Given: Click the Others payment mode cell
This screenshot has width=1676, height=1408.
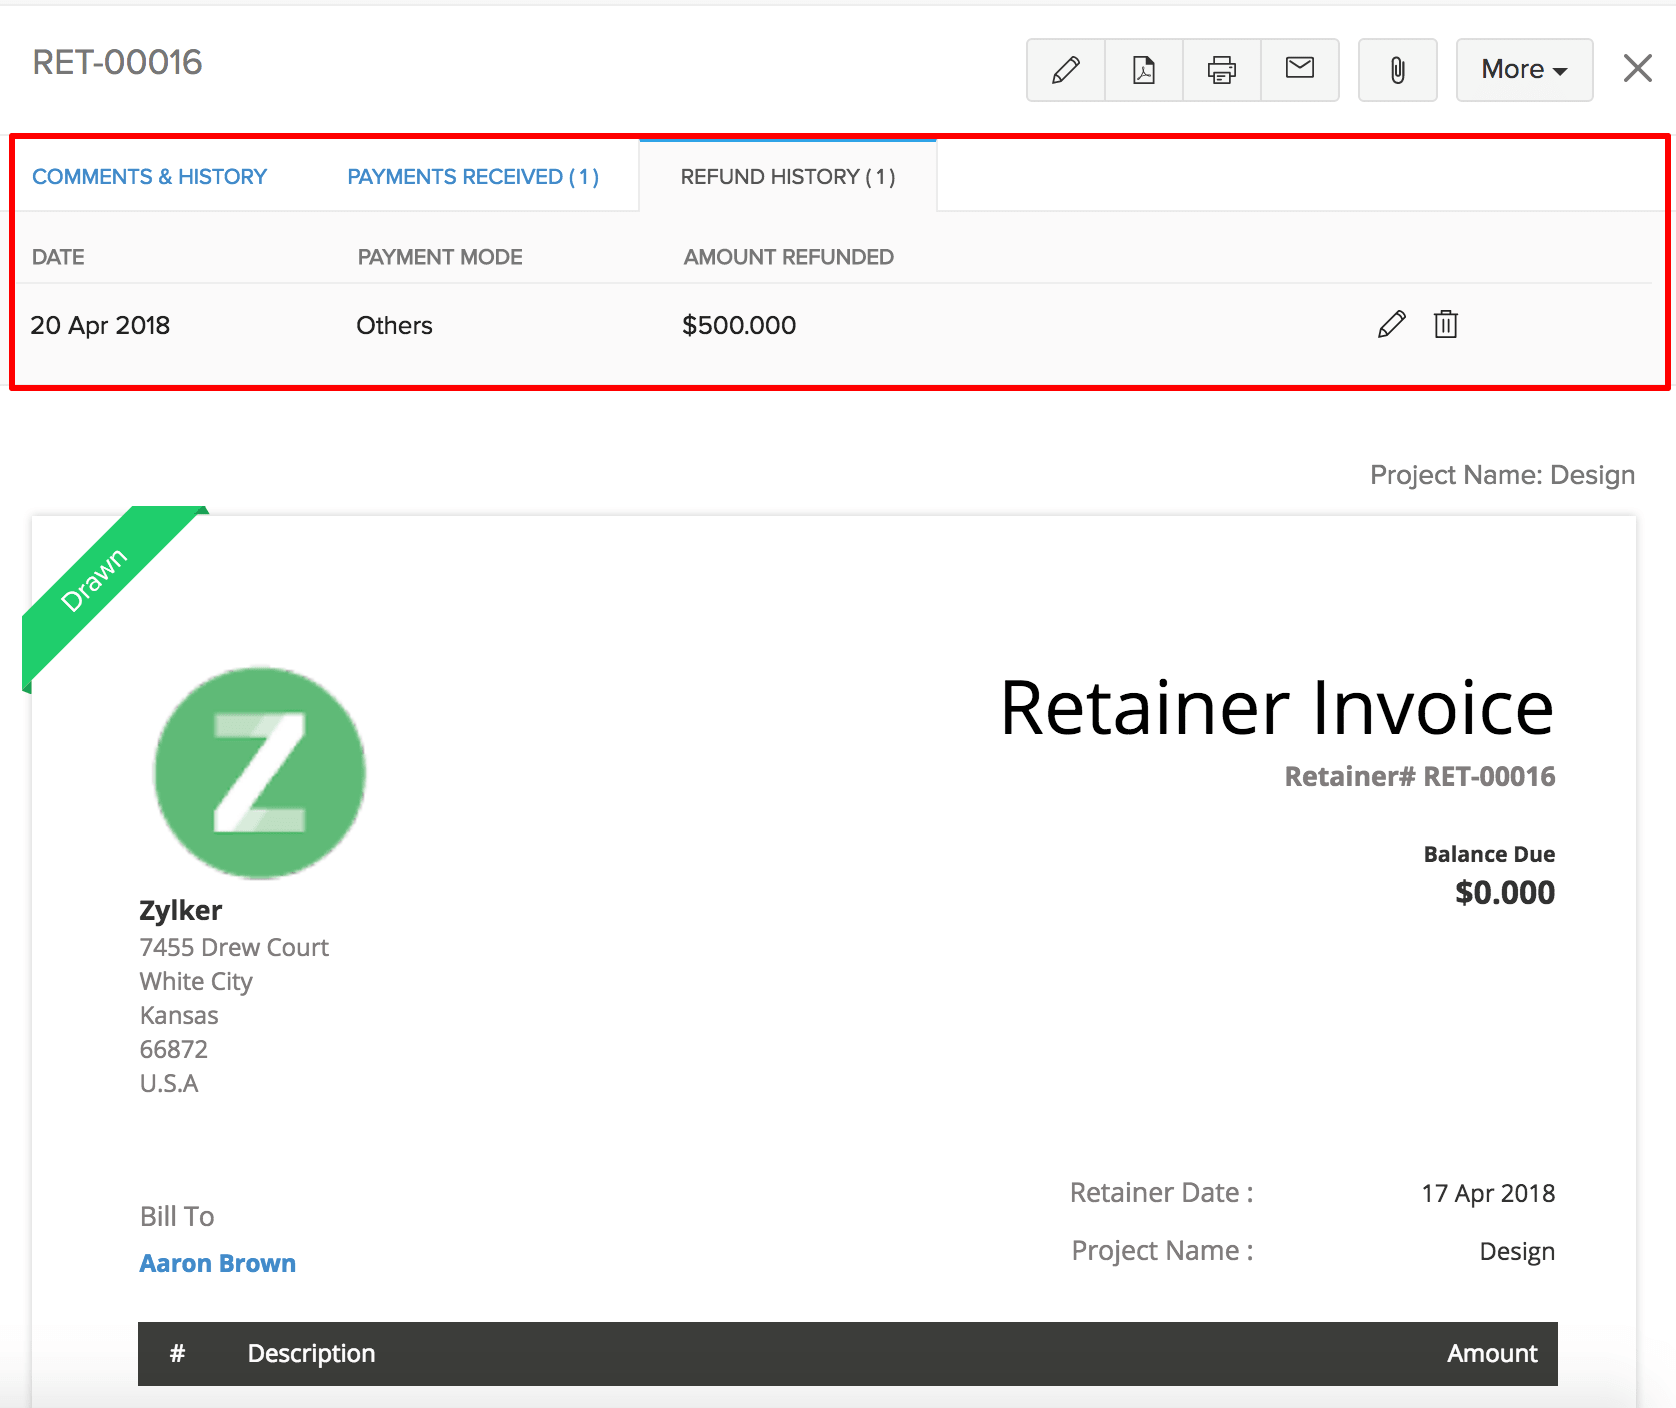Looking at the screenshot, I should (x=394, y=326).
